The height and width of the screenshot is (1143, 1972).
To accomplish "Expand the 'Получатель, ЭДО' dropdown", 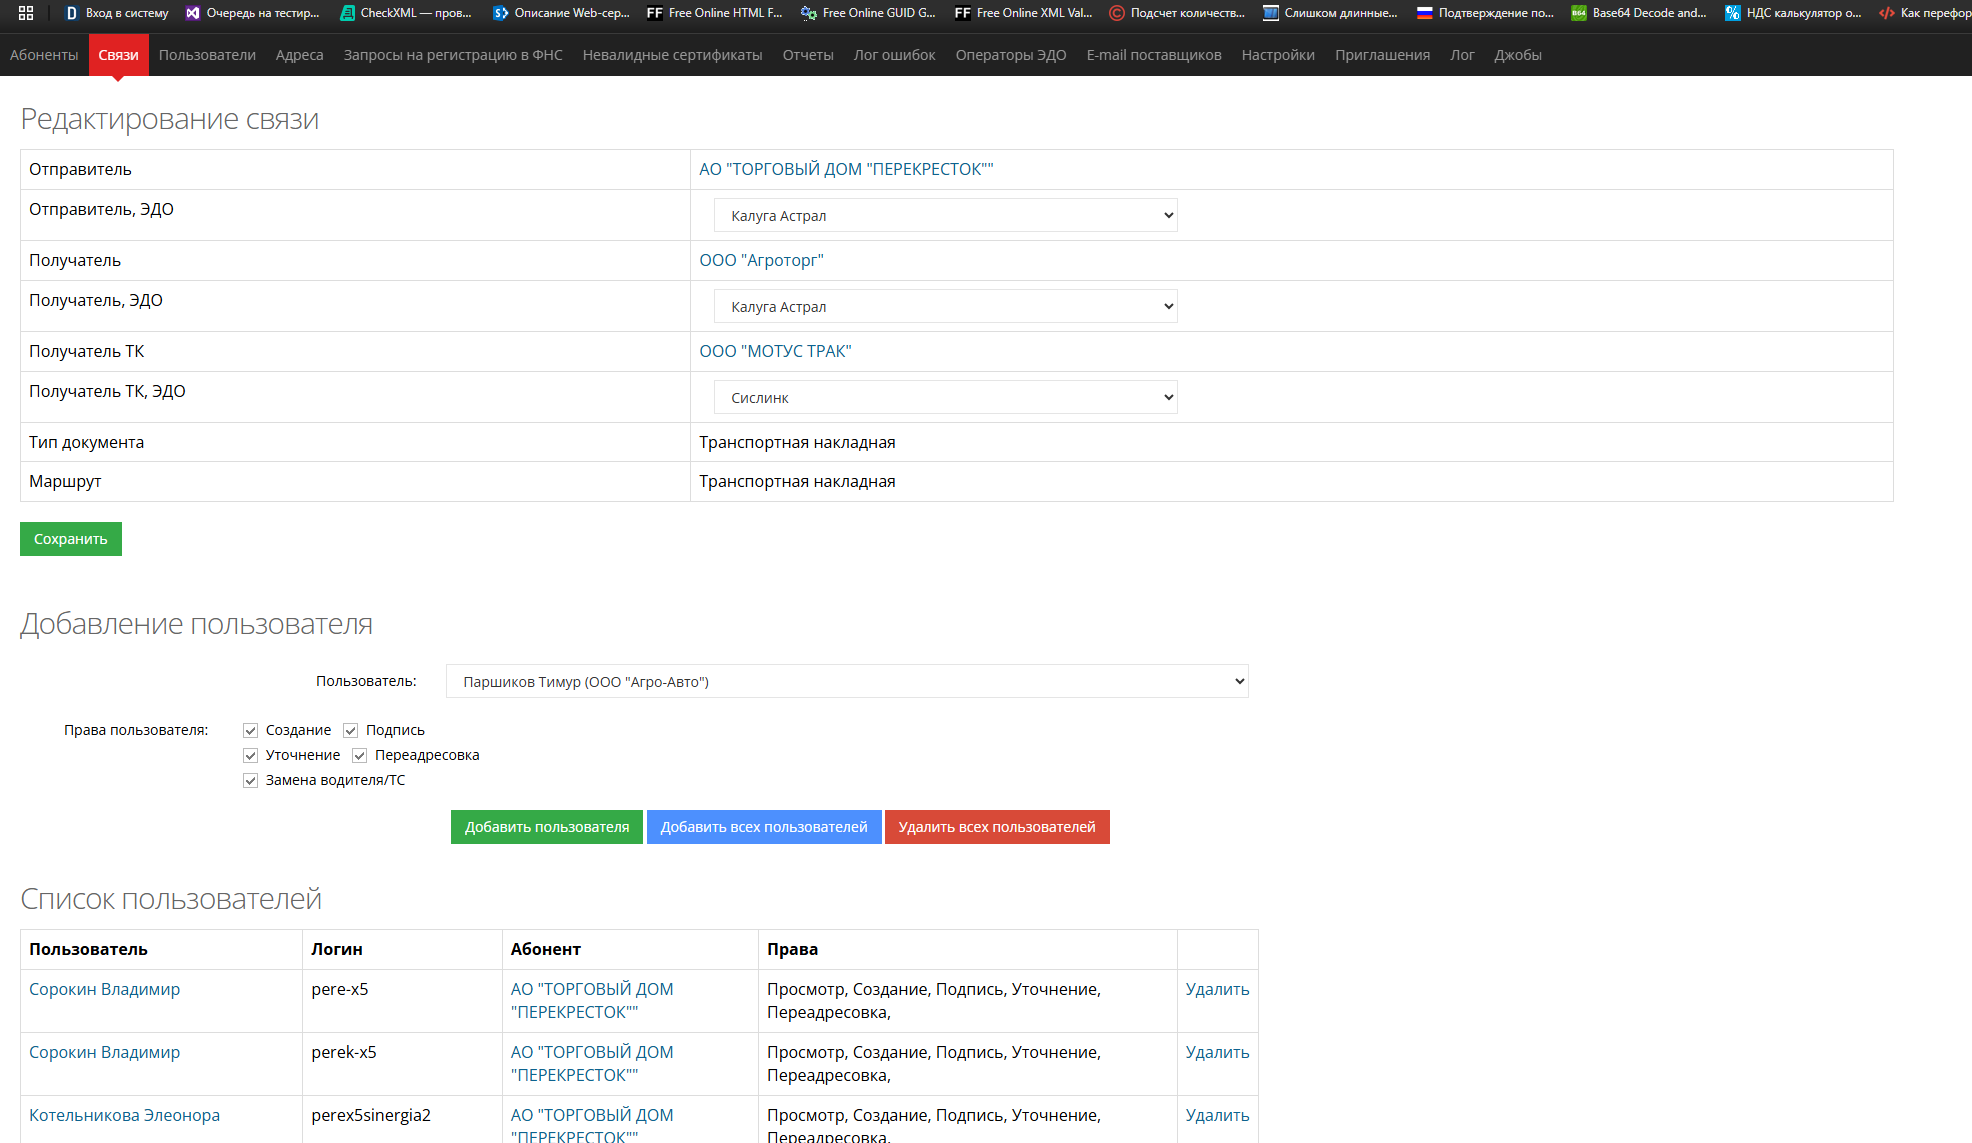I will coord(945,307).
